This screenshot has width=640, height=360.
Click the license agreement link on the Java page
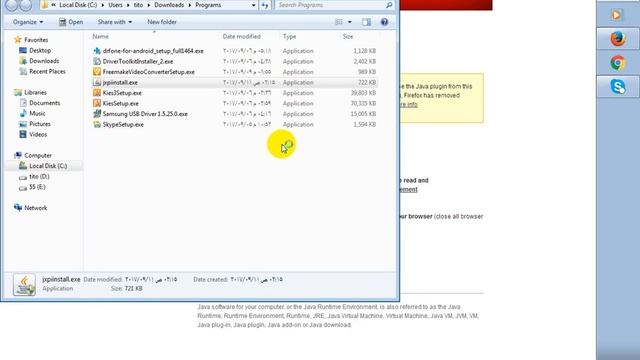tap(408, 189)
